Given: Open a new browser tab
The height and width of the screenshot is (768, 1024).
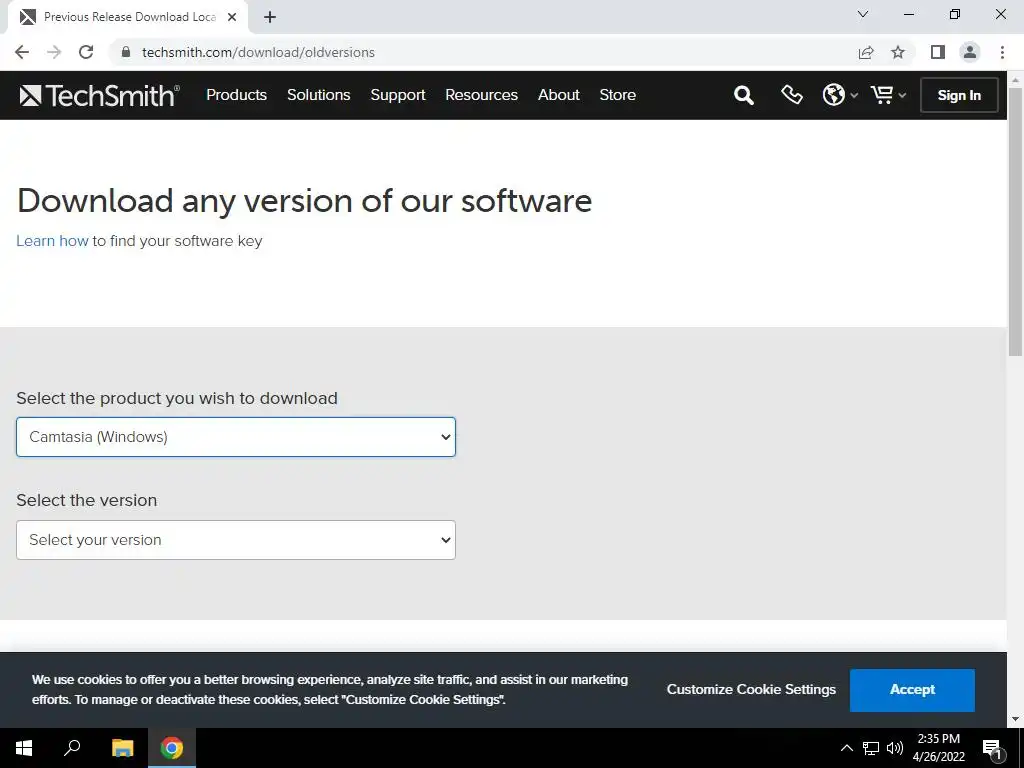Looking at the screenshot, I should pyautogui.click(x=270, y=18).
